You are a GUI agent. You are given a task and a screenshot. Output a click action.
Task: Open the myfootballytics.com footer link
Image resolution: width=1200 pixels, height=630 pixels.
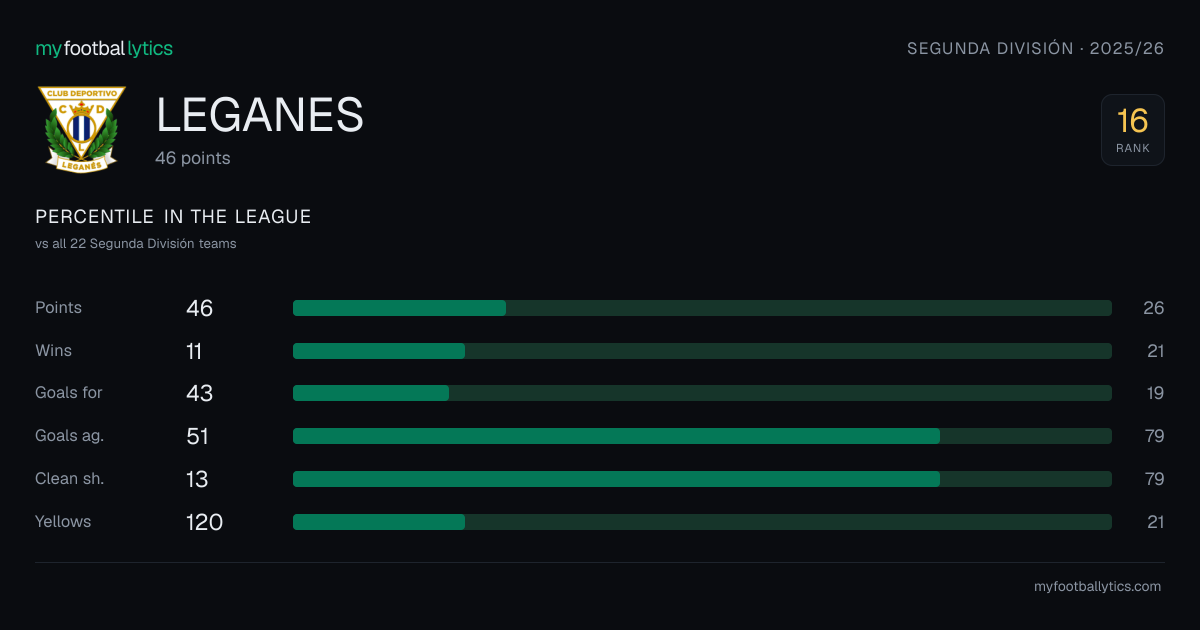coord(1097,587)
